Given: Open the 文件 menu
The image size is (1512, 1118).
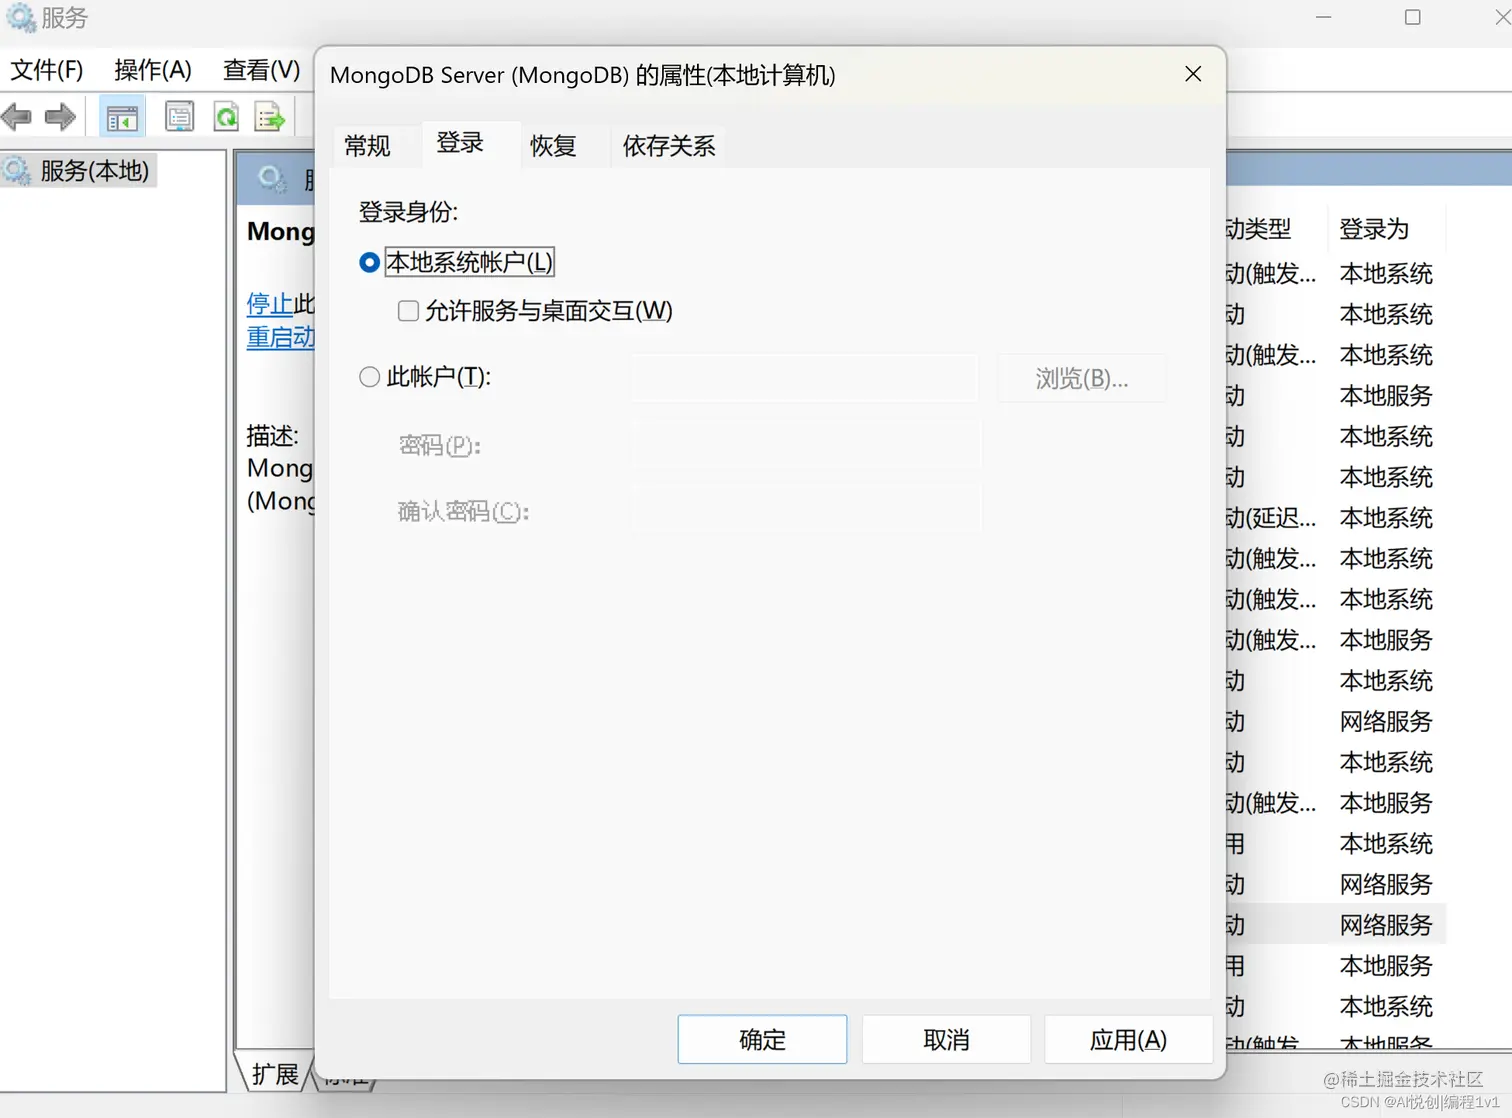Looking at the screenshot, I should tap(46, 70).
